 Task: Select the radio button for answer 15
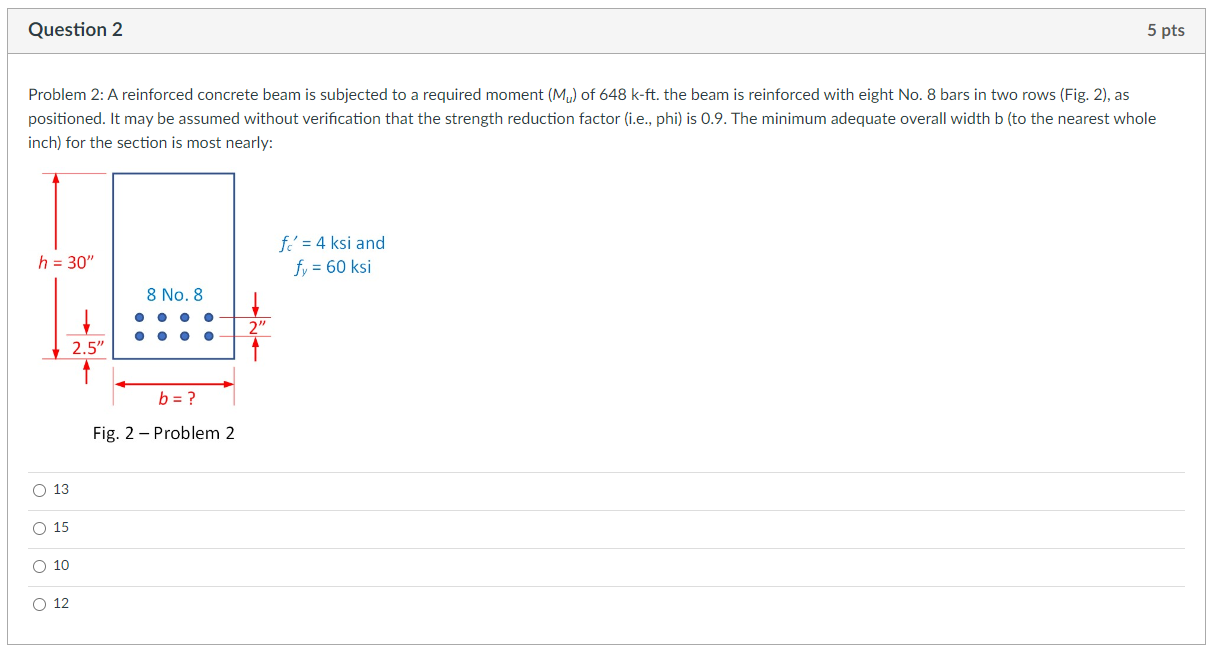coord(38,527)
